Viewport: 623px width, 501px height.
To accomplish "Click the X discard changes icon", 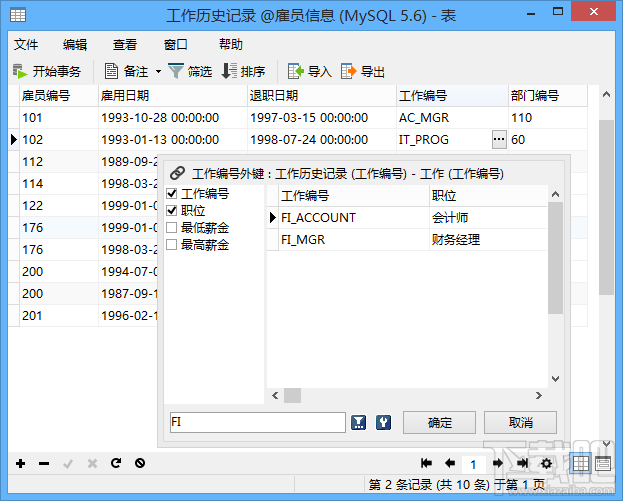I will point(92,463).
